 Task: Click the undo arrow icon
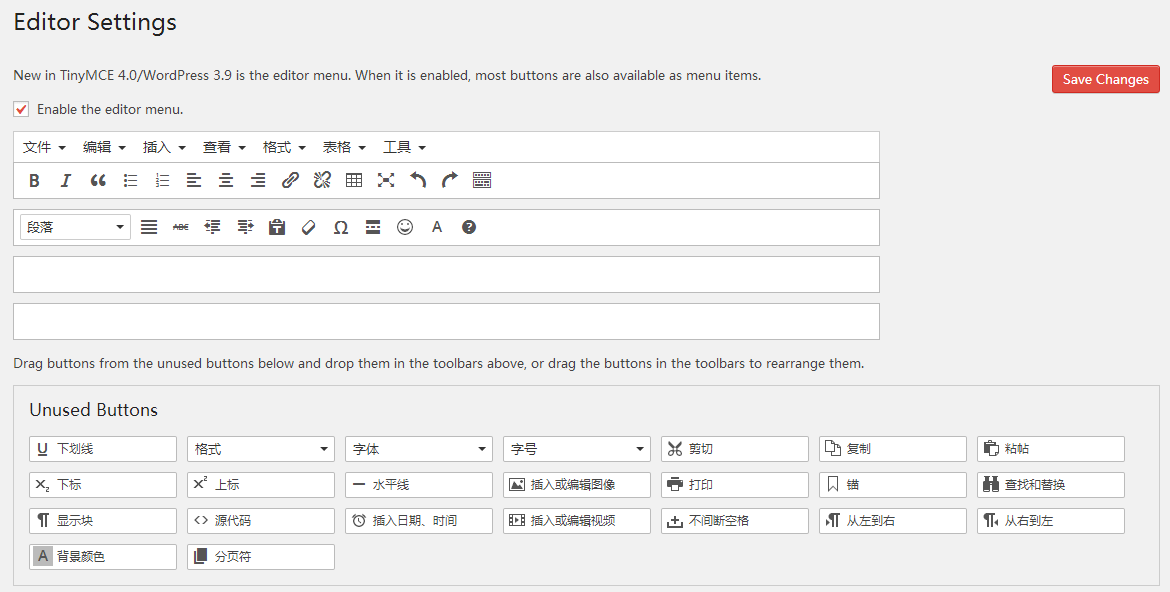[x=417, y=180]
